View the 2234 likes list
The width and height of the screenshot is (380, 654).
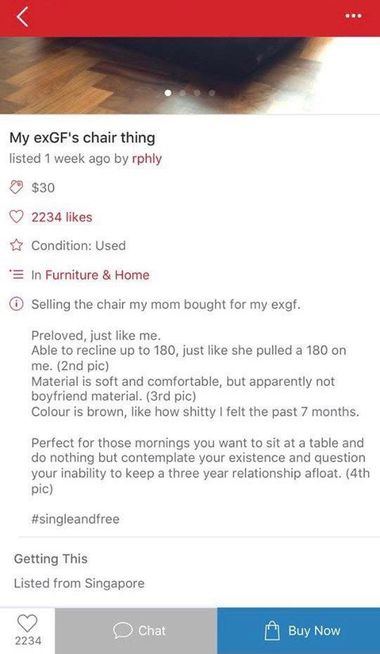62,217
